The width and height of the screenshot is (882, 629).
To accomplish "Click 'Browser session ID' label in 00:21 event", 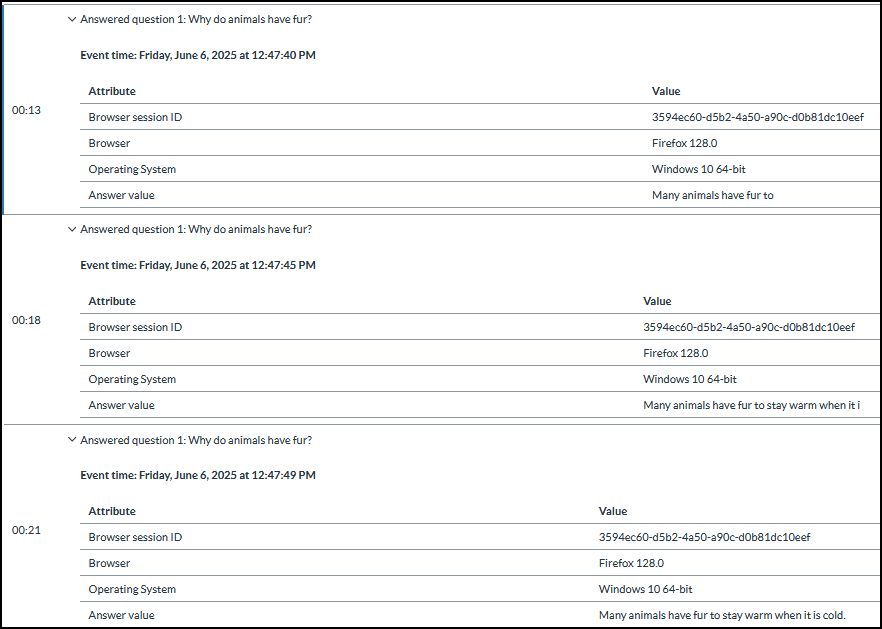I will (x=135, y=537).
